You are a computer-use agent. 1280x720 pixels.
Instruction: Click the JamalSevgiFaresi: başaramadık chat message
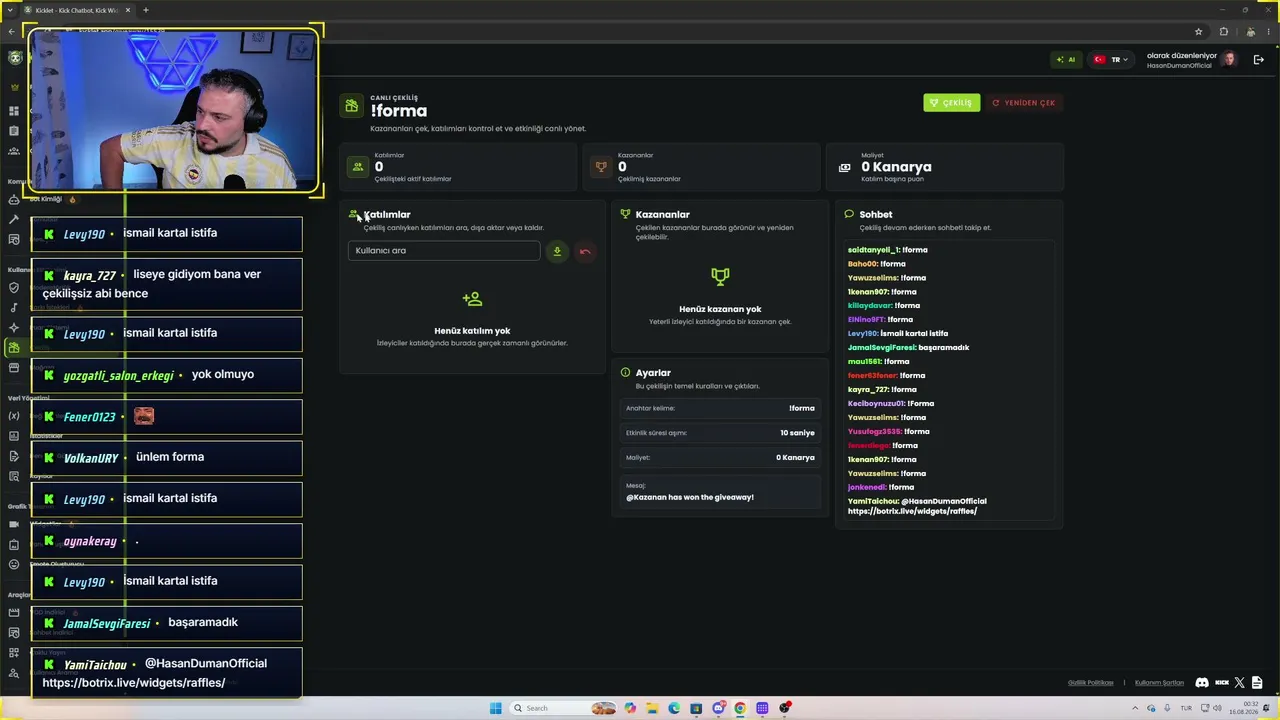click(x=908, y=347)
